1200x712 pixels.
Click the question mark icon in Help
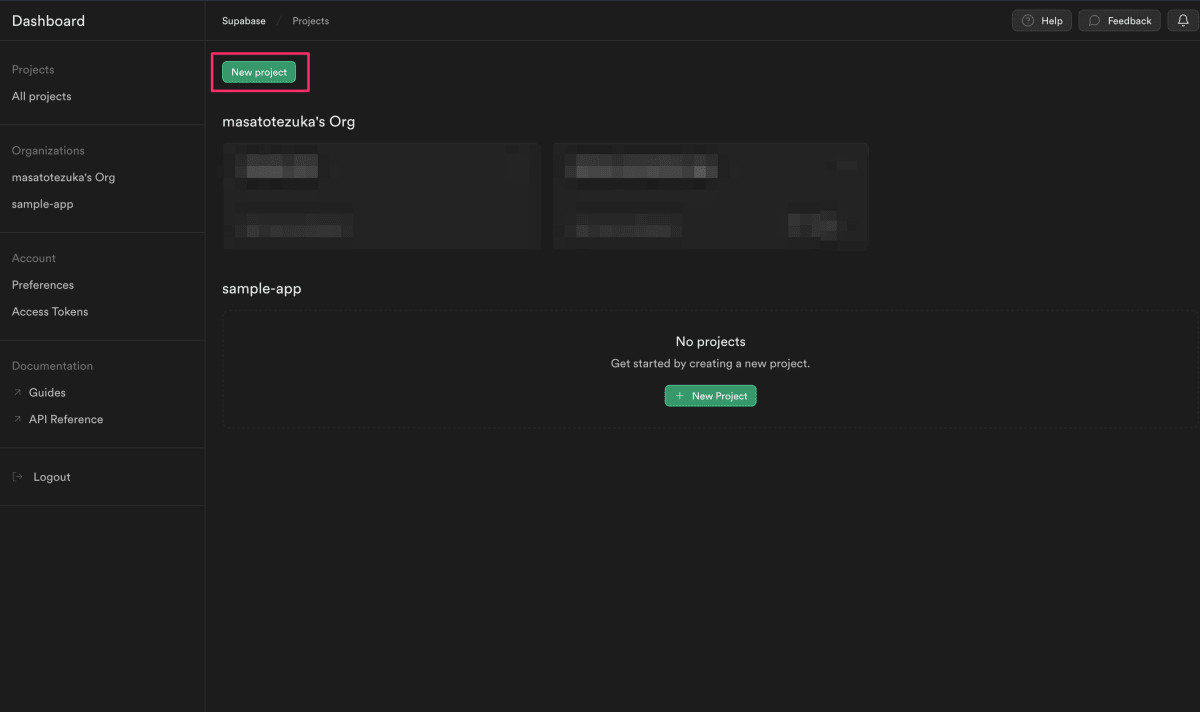point(1028,21)
